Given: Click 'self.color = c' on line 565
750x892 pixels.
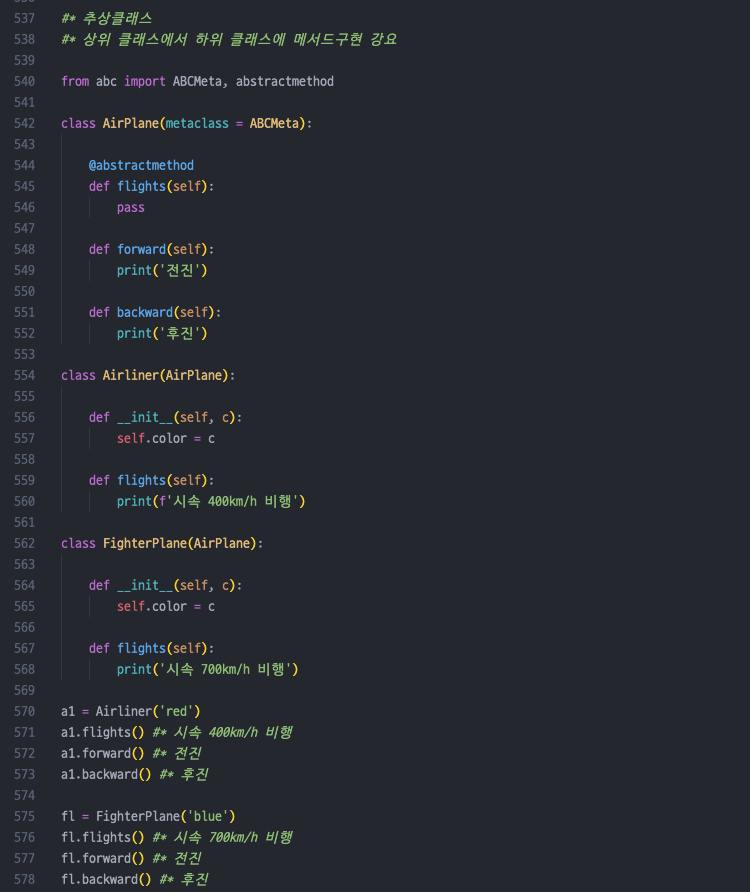Looking at the screenshot, I should coord(166,607).
